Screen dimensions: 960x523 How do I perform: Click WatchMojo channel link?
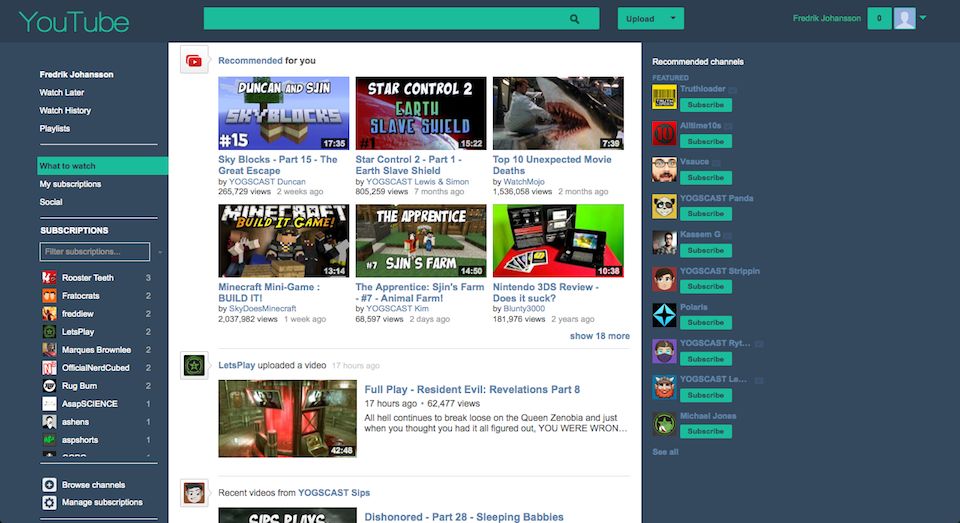523,182
